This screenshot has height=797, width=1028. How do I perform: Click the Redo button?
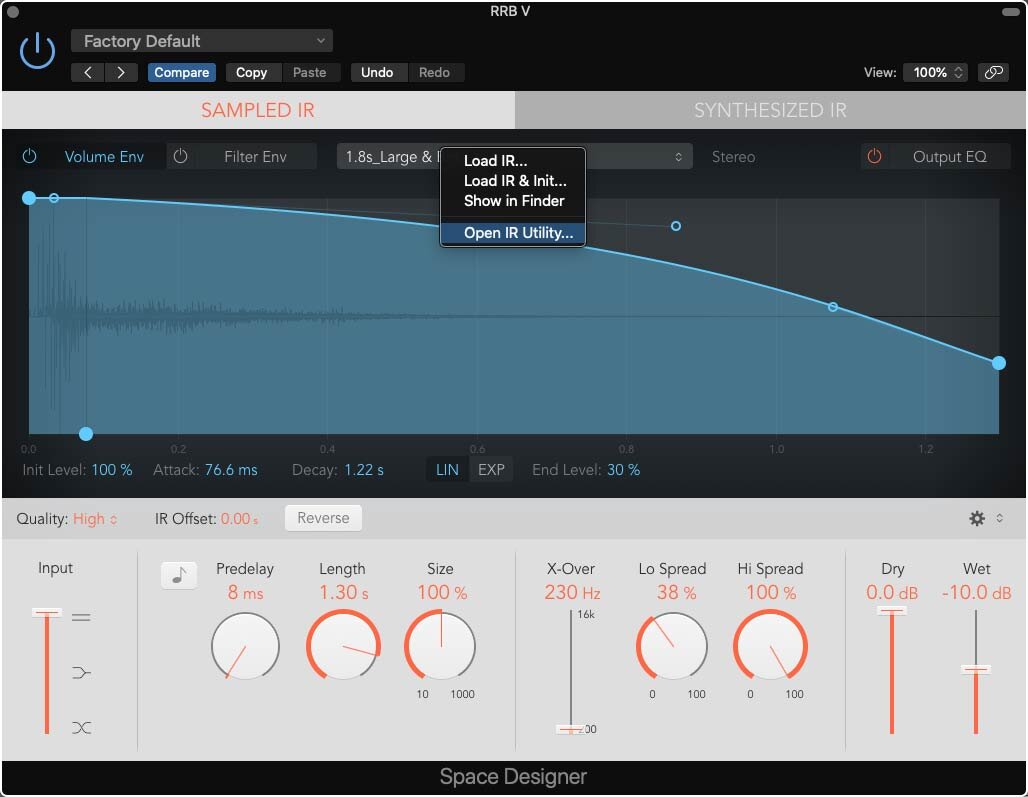(434, 72)
